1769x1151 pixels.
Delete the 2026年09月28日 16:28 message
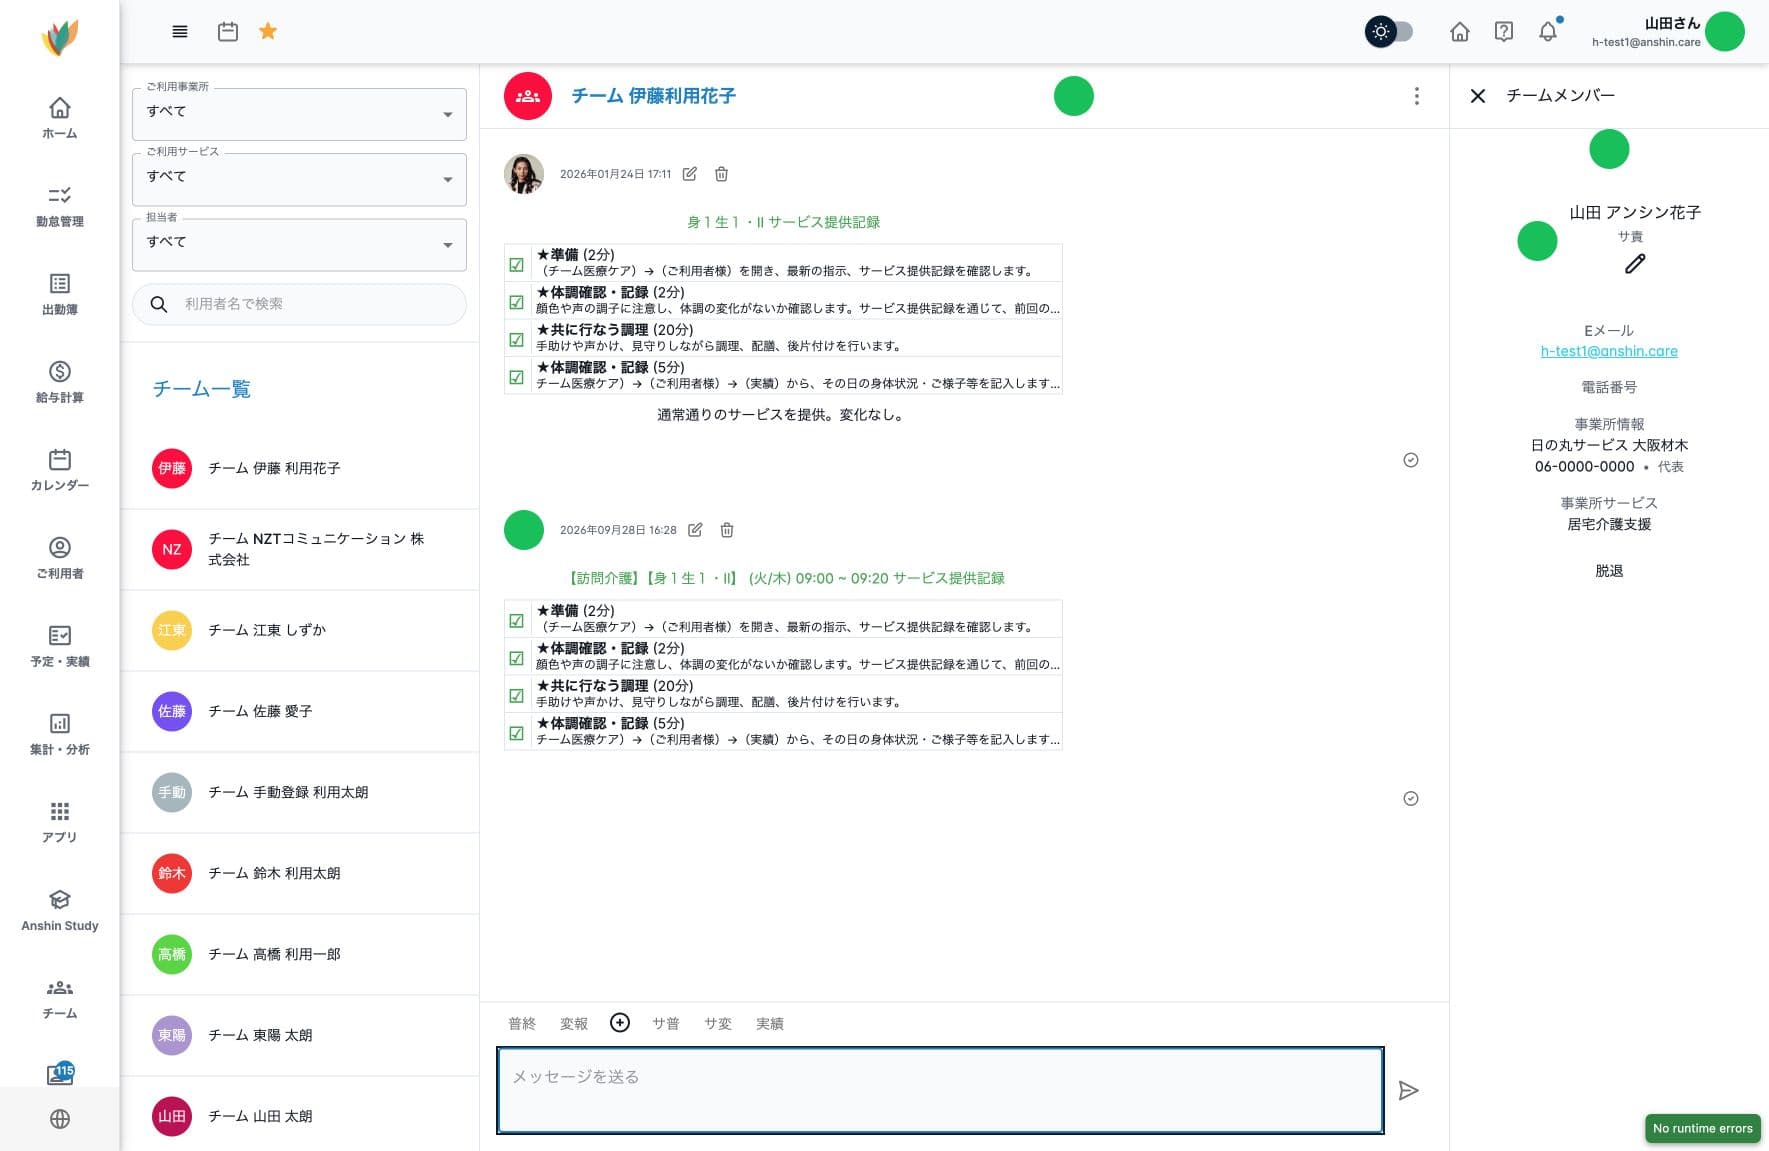(727, 530)
